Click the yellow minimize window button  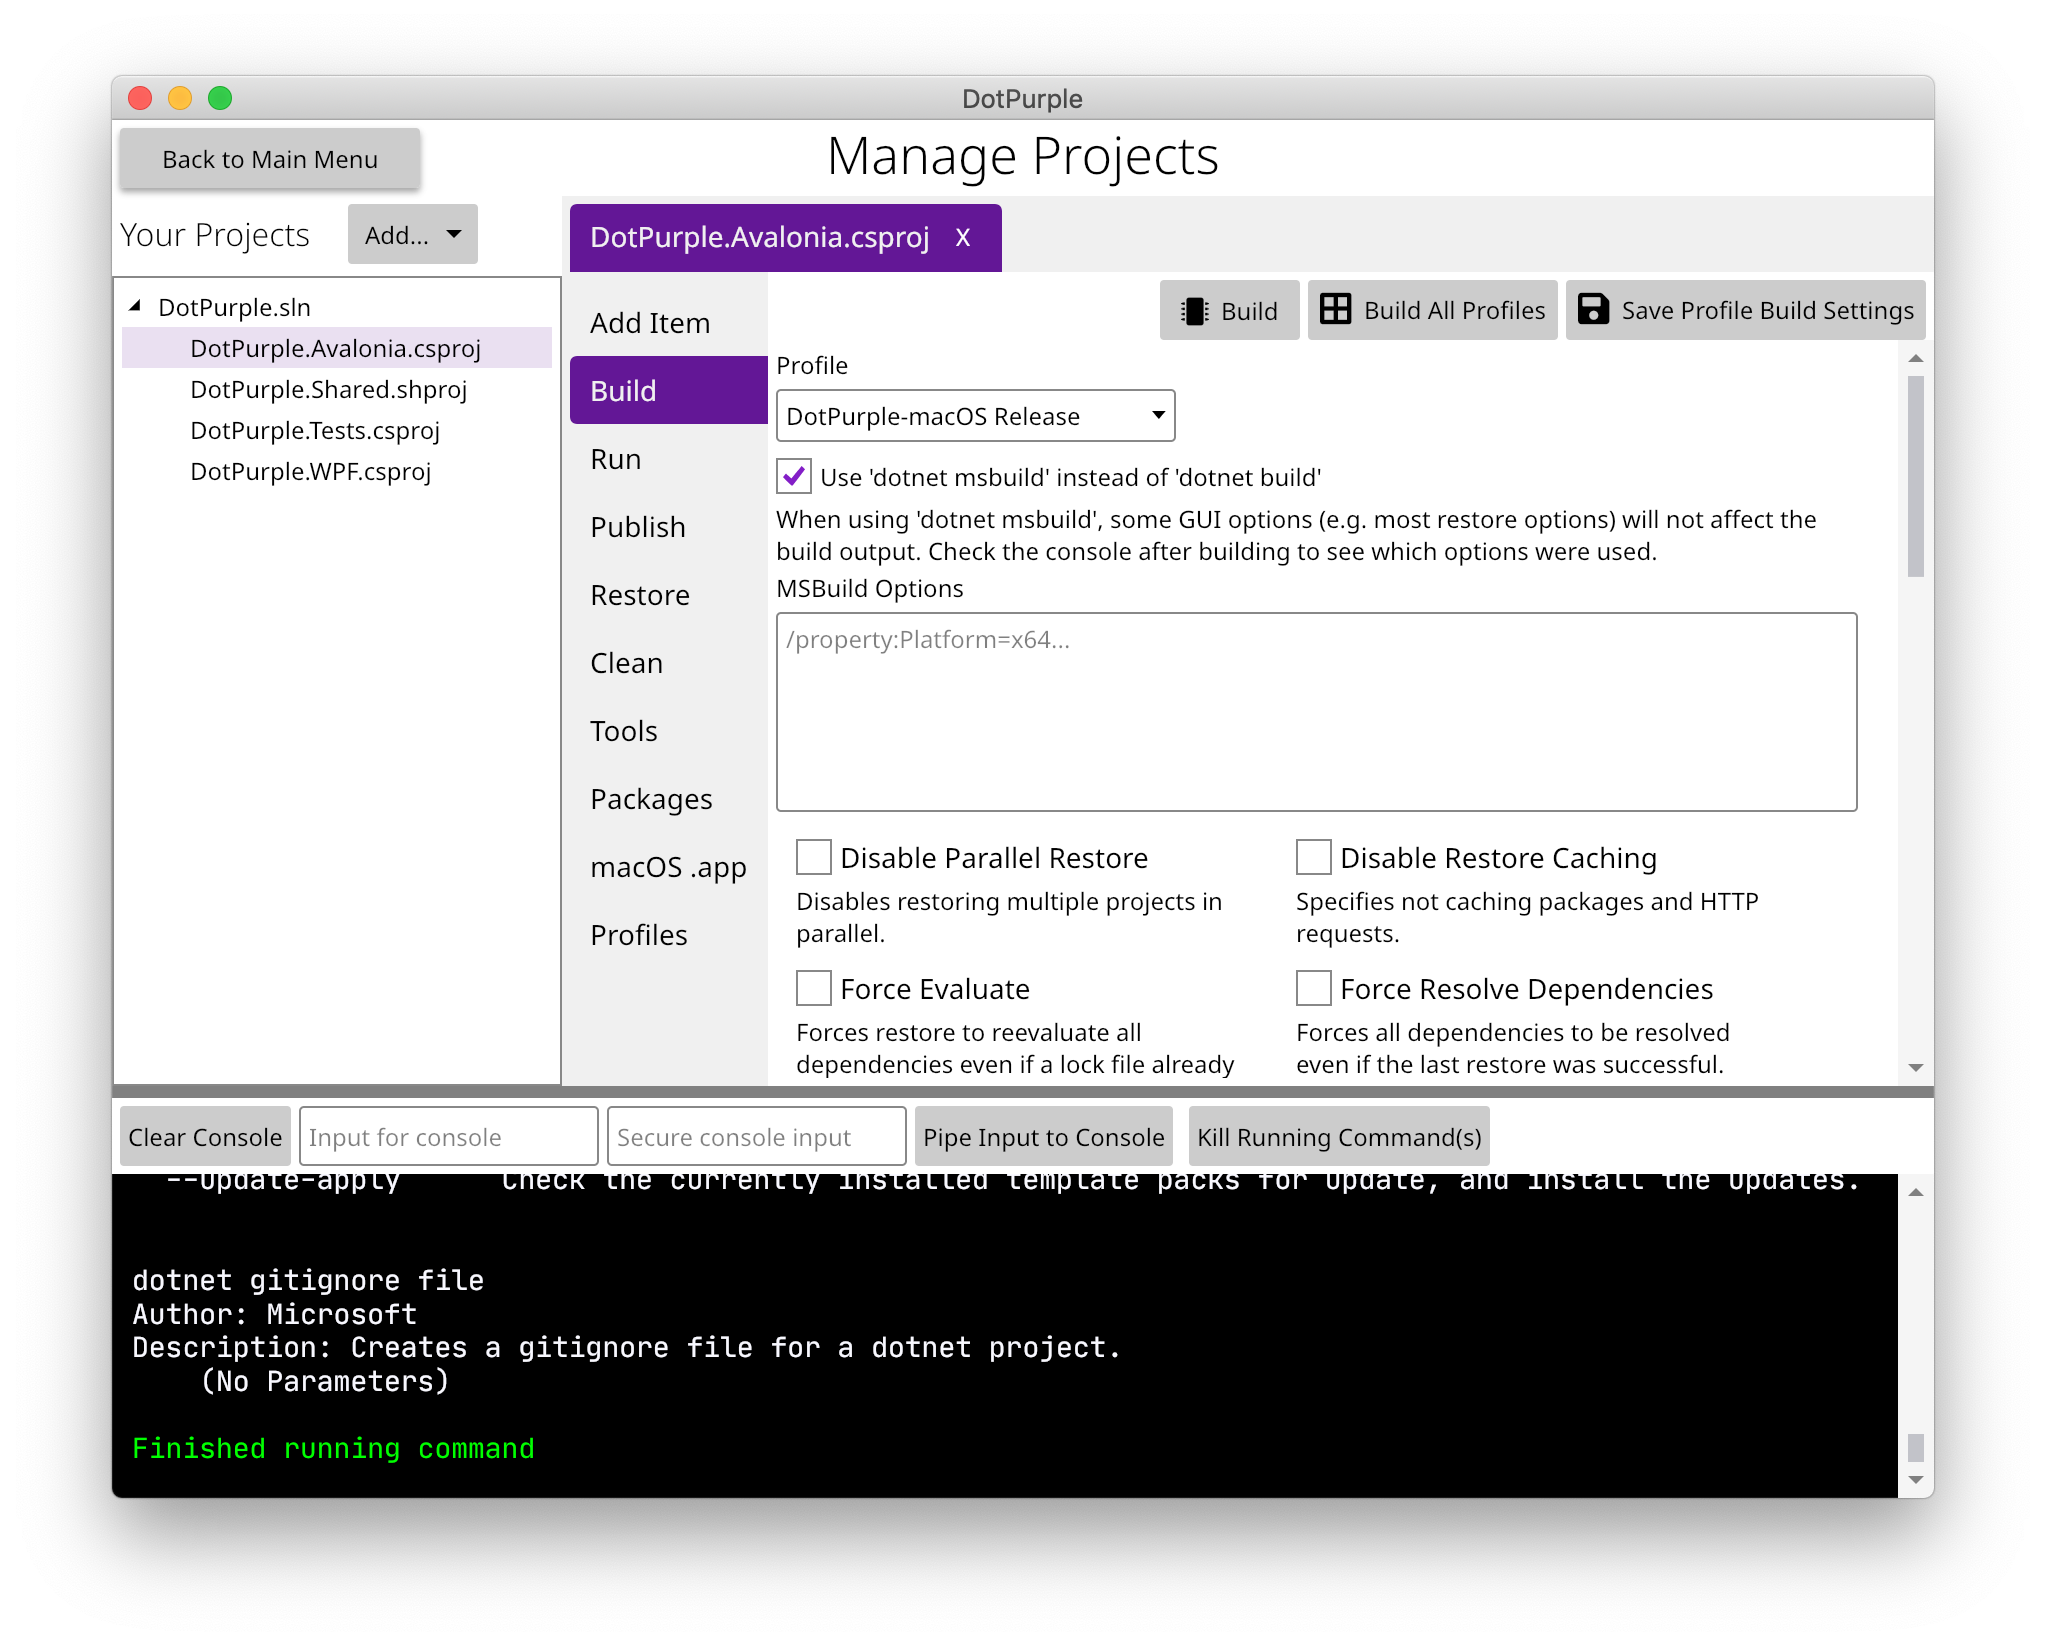[180, 98]
